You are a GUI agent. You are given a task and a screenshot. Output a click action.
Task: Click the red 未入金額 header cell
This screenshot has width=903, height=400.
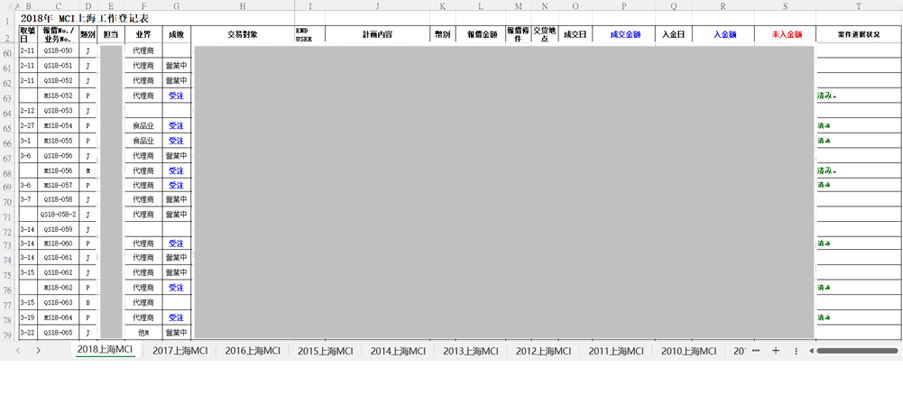tap(786, 34)
